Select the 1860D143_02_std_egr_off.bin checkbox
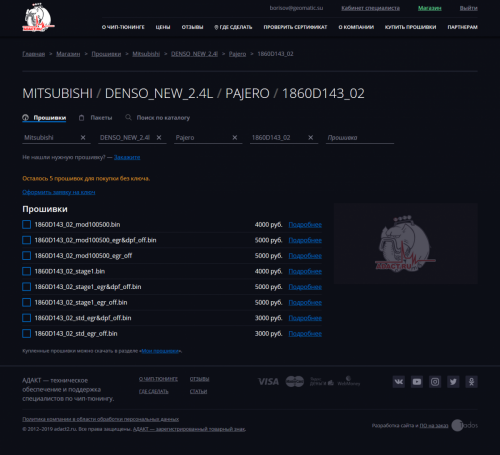This screenshot has width=500, height=455. pos(27,333)
